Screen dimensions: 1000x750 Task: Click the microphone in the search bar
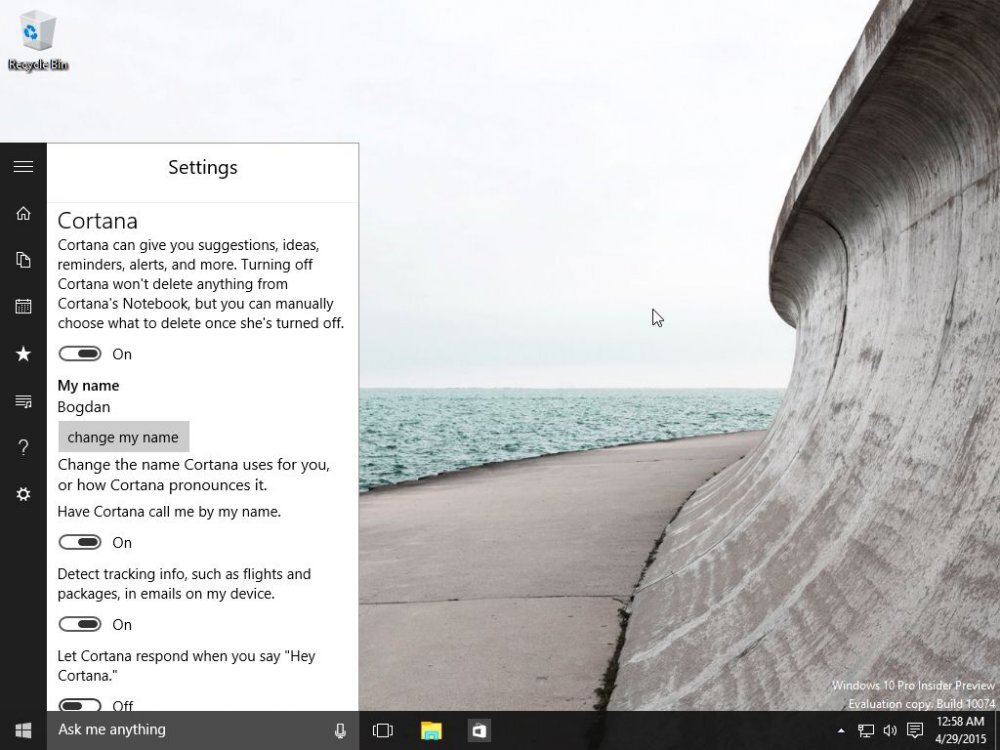point(340,730)
